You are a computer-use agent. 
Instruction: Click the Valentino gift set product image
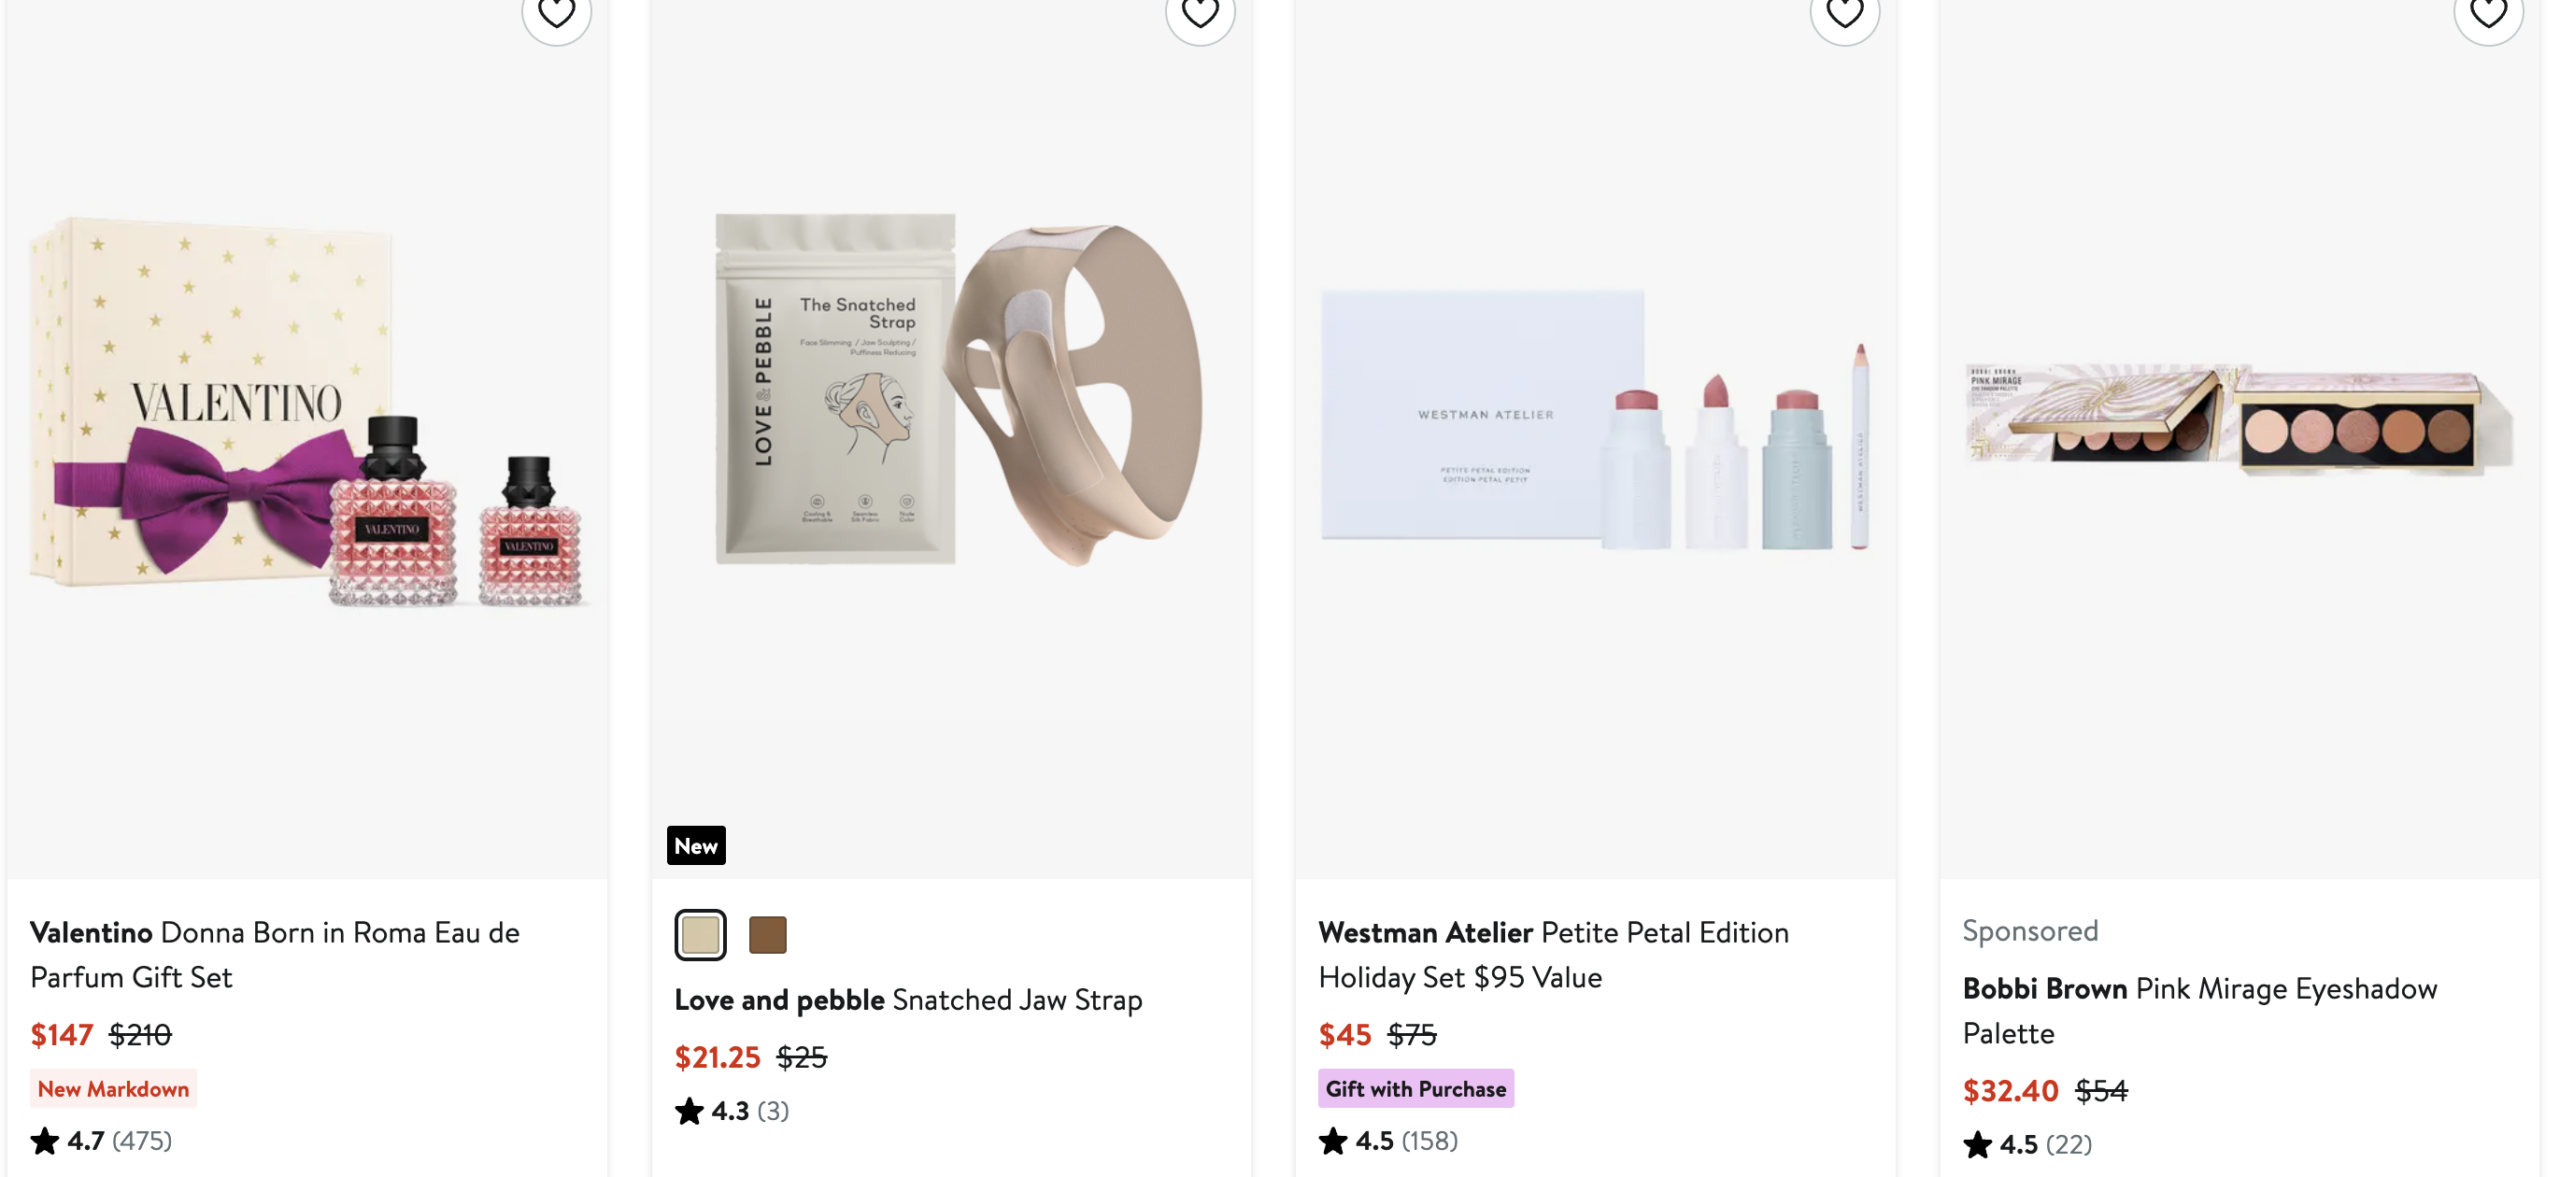click(x=307, y=410)
